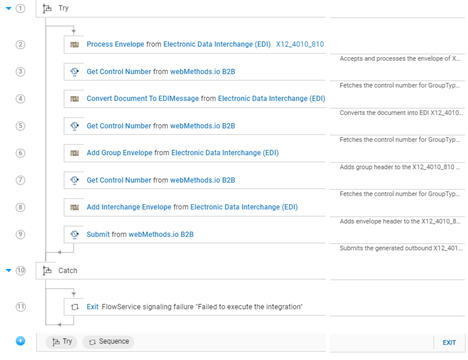
Task: Click the EDI icon beside Convert Document To EDIMessage
Action: (x=75, y=99)
